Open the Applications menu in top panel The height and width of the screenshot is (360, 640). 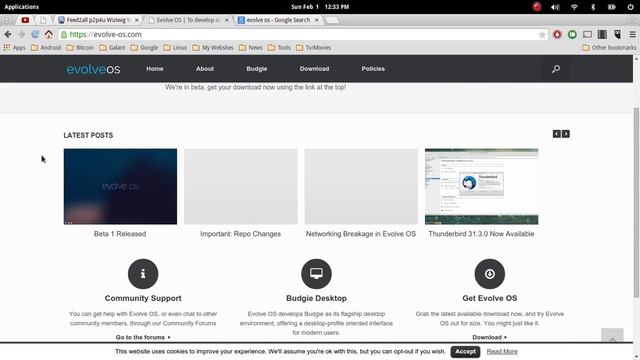click(x=22, y=7)
